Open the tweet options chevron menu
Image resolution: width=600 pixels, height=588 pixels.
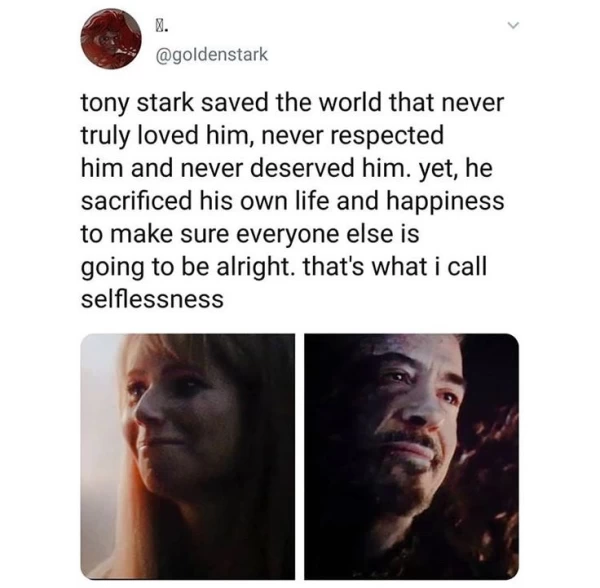(514, 29)
